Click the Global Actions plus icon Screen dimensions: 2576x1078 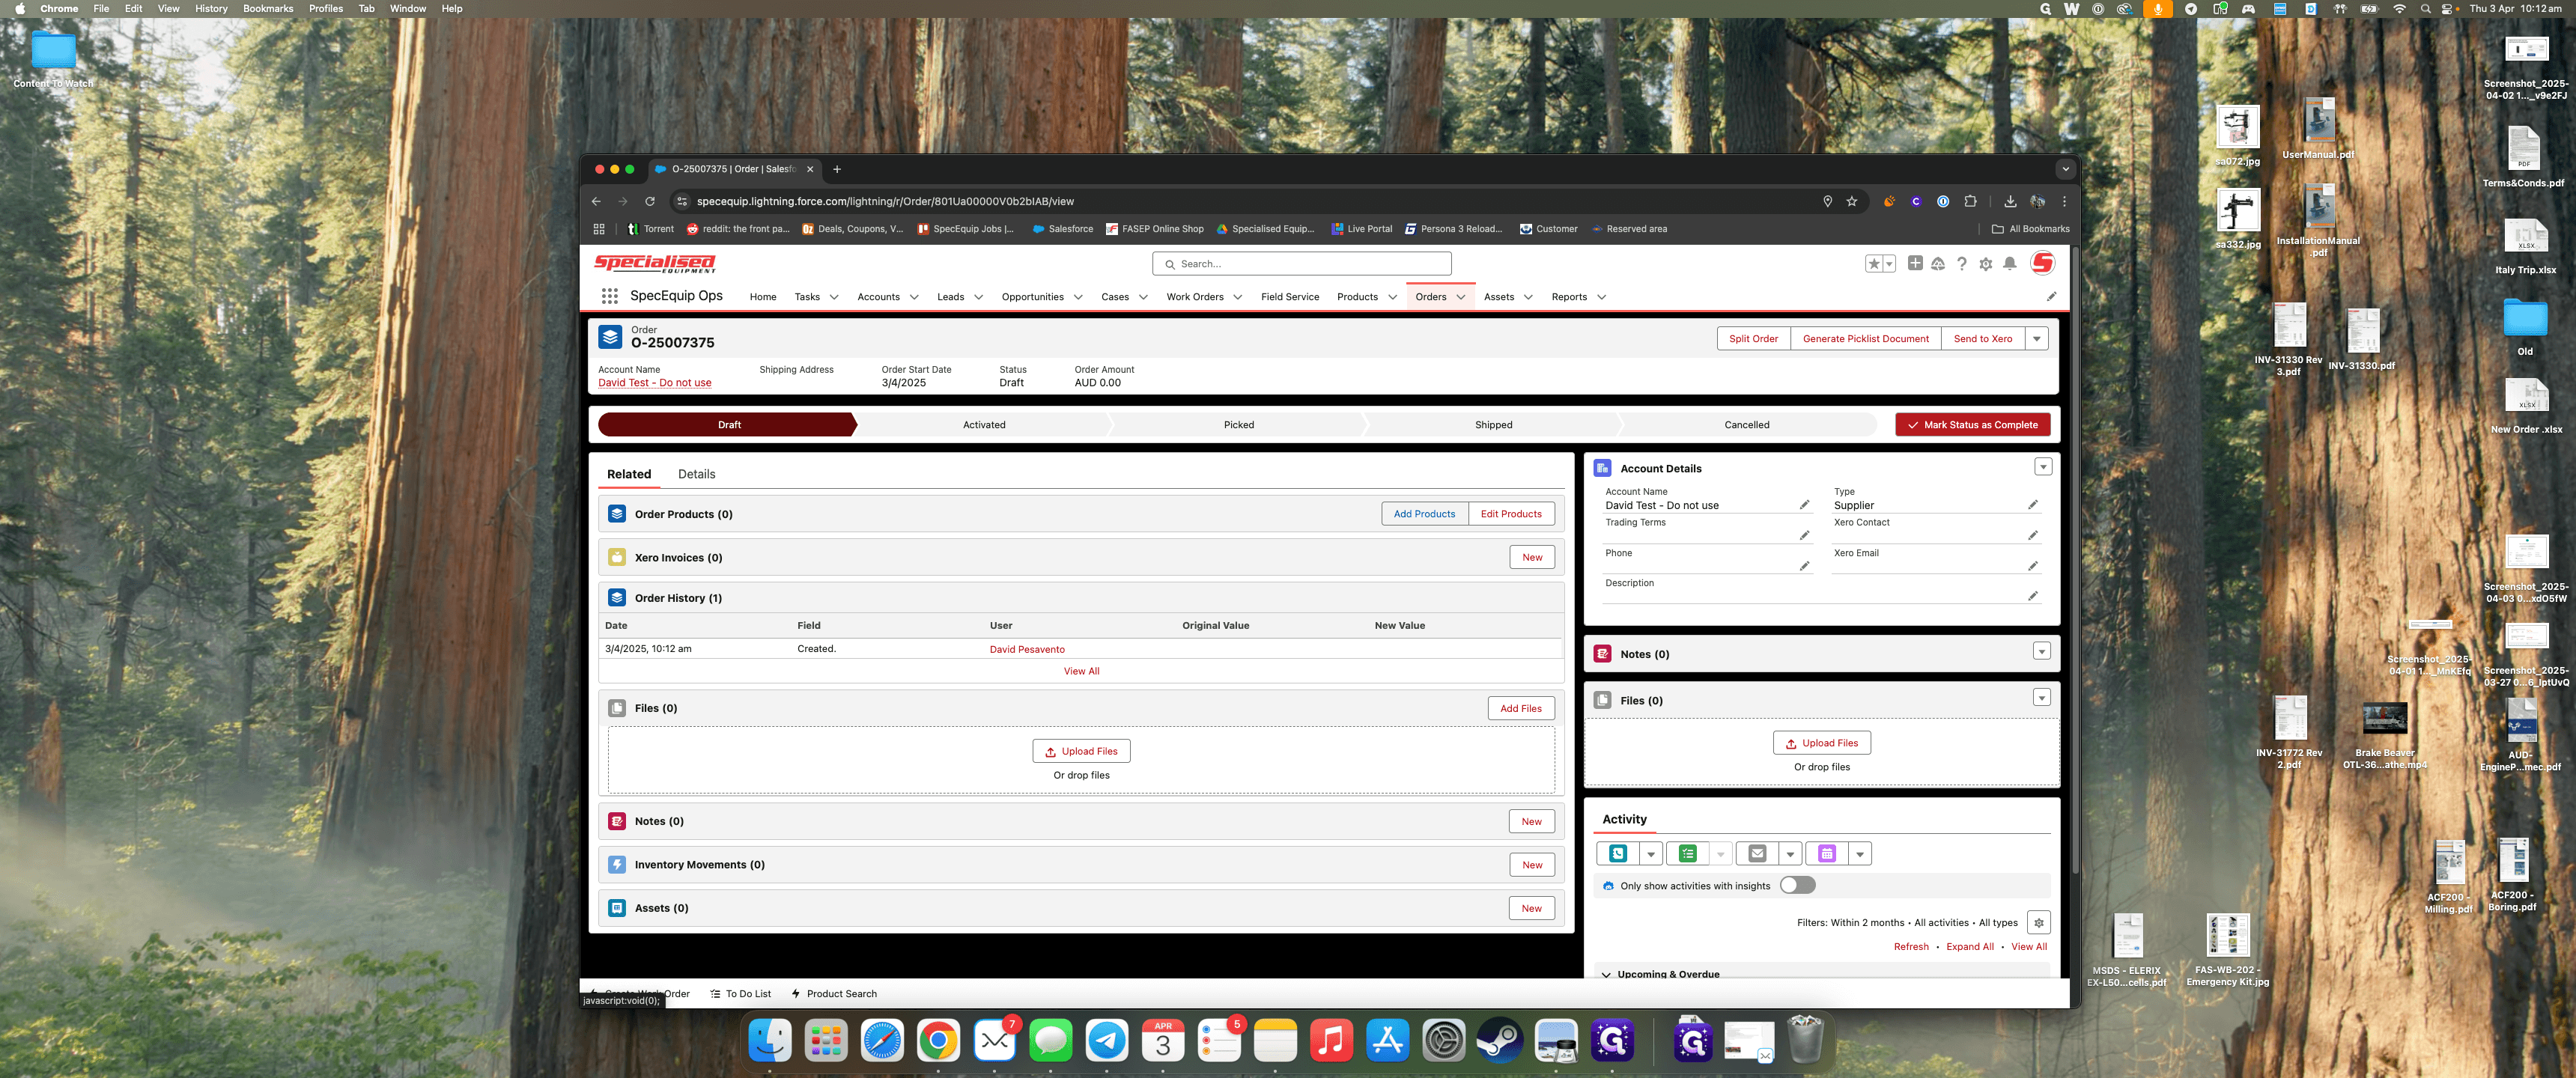1914,263
